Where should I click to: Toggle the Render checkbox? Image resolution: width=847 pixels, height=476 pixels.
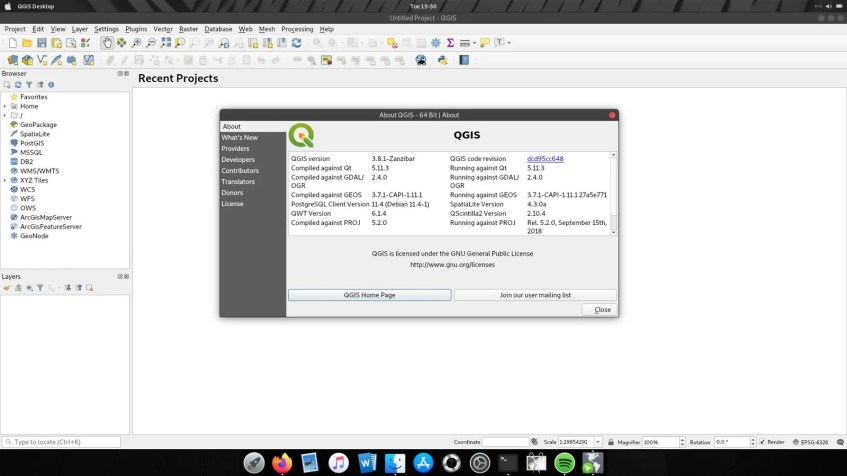click(x=762, y=442)
